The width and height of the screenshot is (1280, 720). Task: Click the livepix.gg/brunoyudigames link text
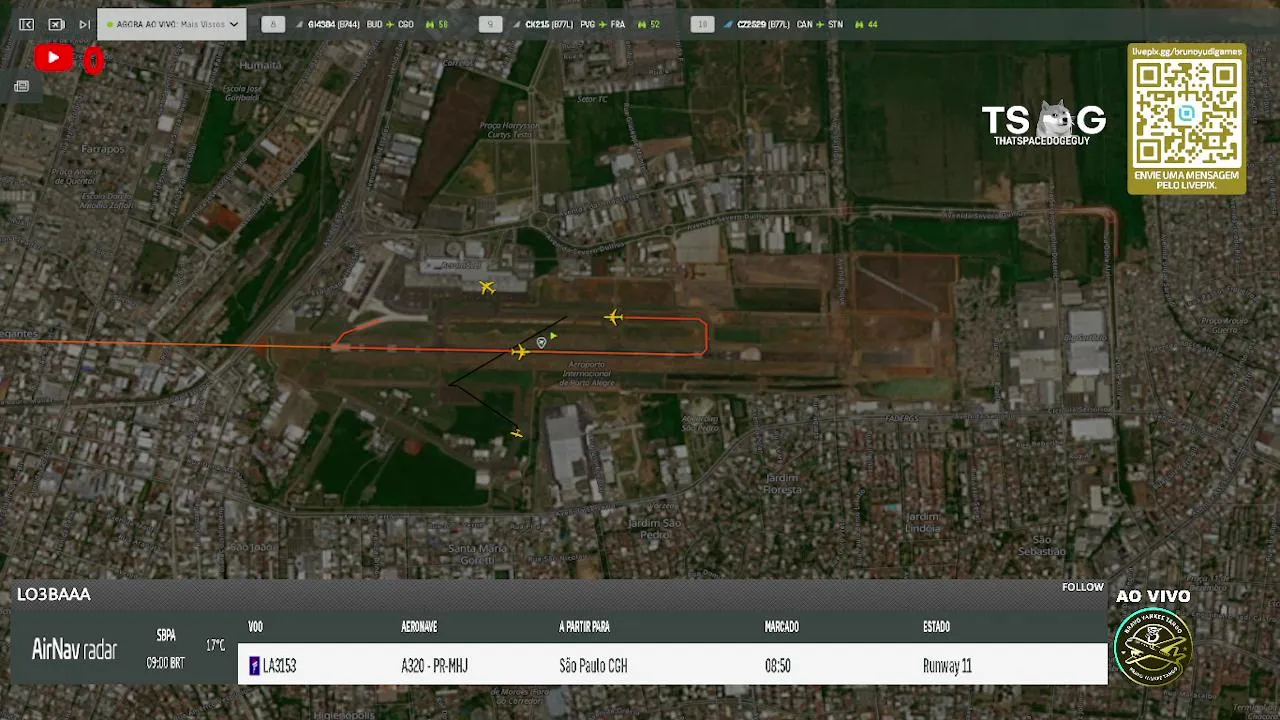coord(1187,51)
